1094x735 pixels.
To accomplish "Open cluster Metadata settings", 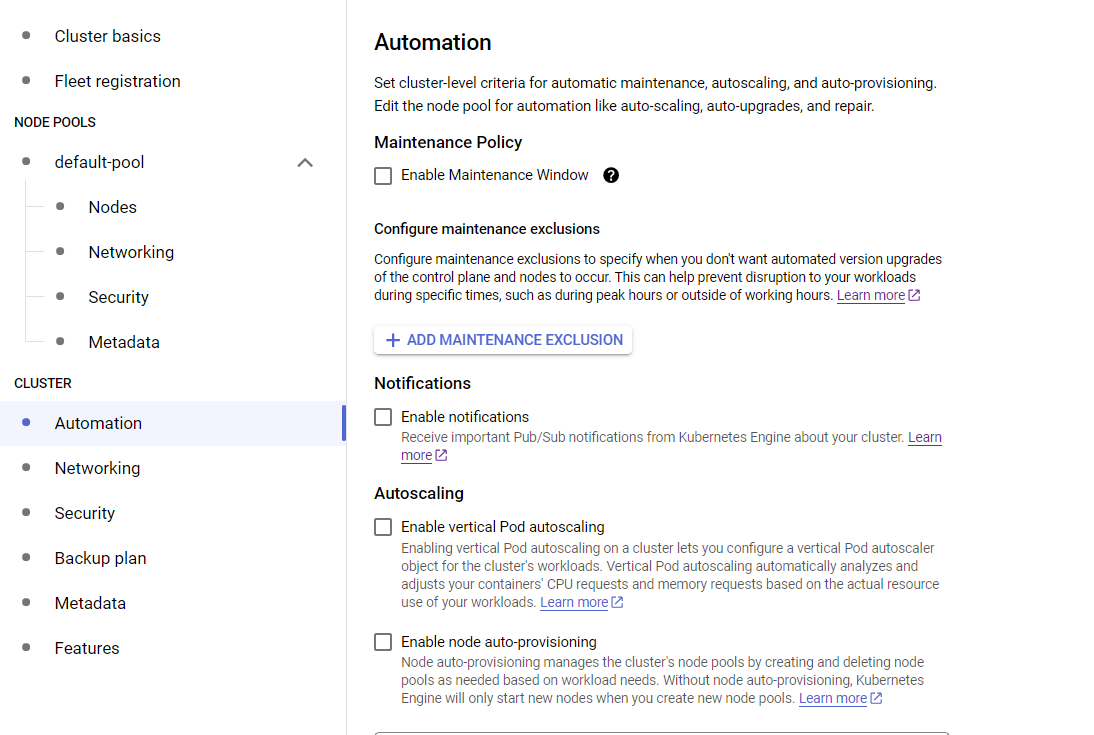I will tap(90, 603).
